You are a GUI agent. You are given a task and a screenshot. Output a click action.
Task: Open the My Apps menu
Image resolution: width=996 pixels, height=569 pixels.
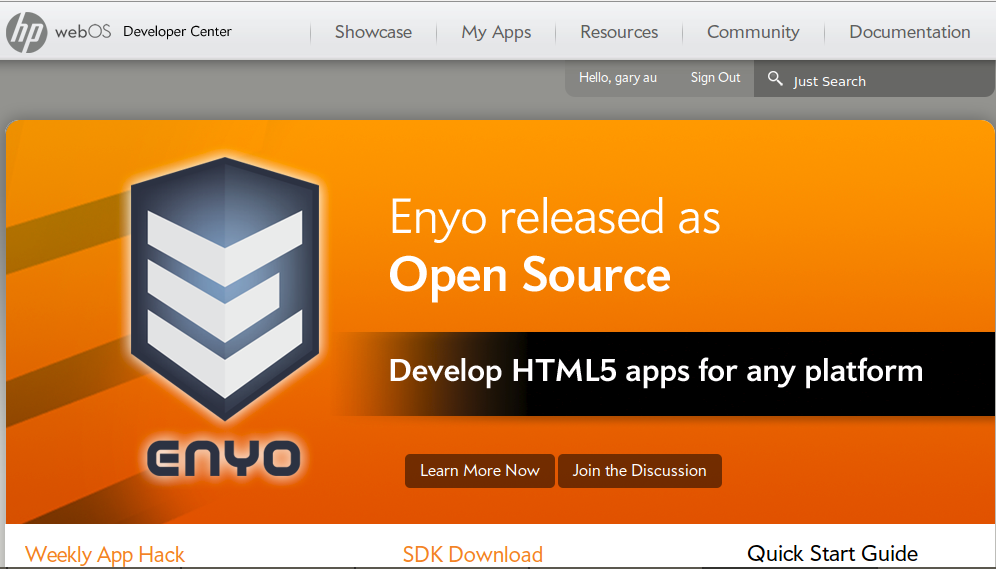tap(496, 32)
